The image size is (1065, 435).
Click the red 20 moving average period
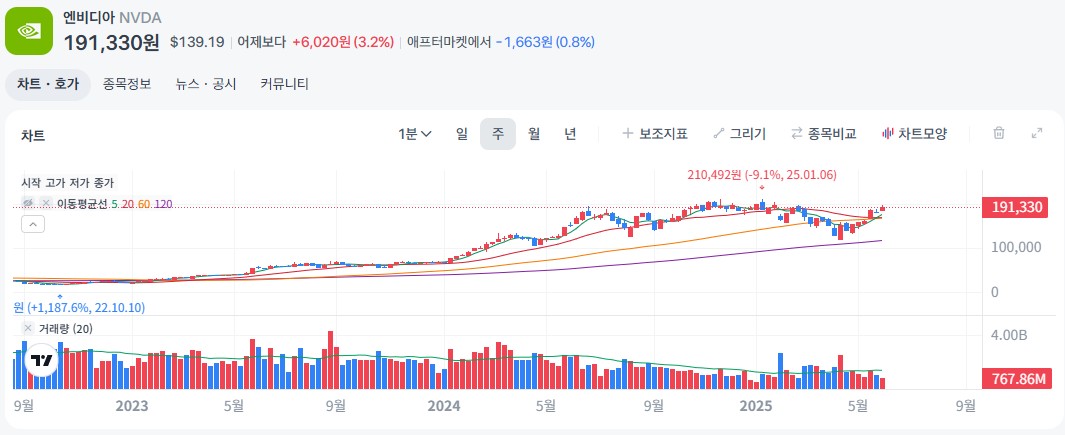pyautogui.click(x=128, y=203)
